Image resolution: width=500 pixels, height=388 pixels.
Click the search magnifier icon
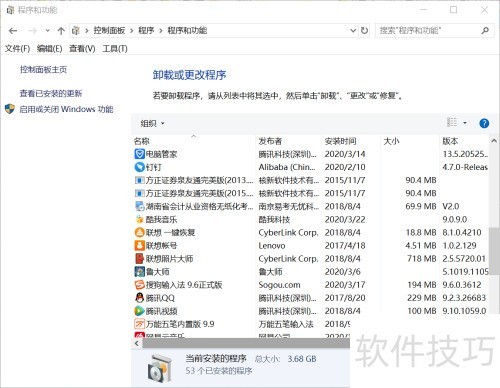[485, 31]
